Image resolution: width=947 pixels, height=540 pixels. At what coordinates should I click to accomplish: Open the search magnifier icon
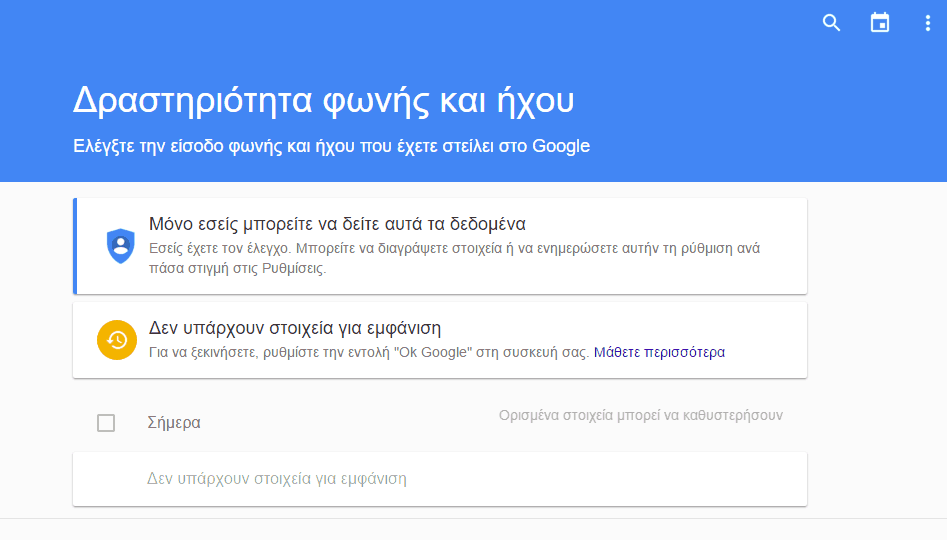[831, 23]
